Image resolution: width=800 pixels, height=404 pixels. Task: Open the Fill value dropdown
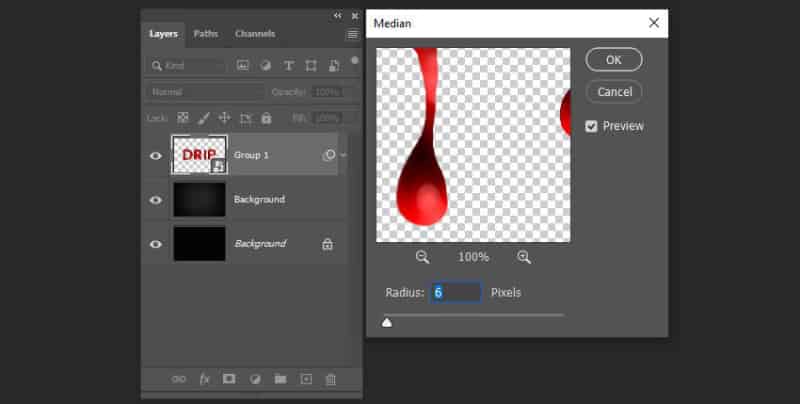click(x=334, y=118)
